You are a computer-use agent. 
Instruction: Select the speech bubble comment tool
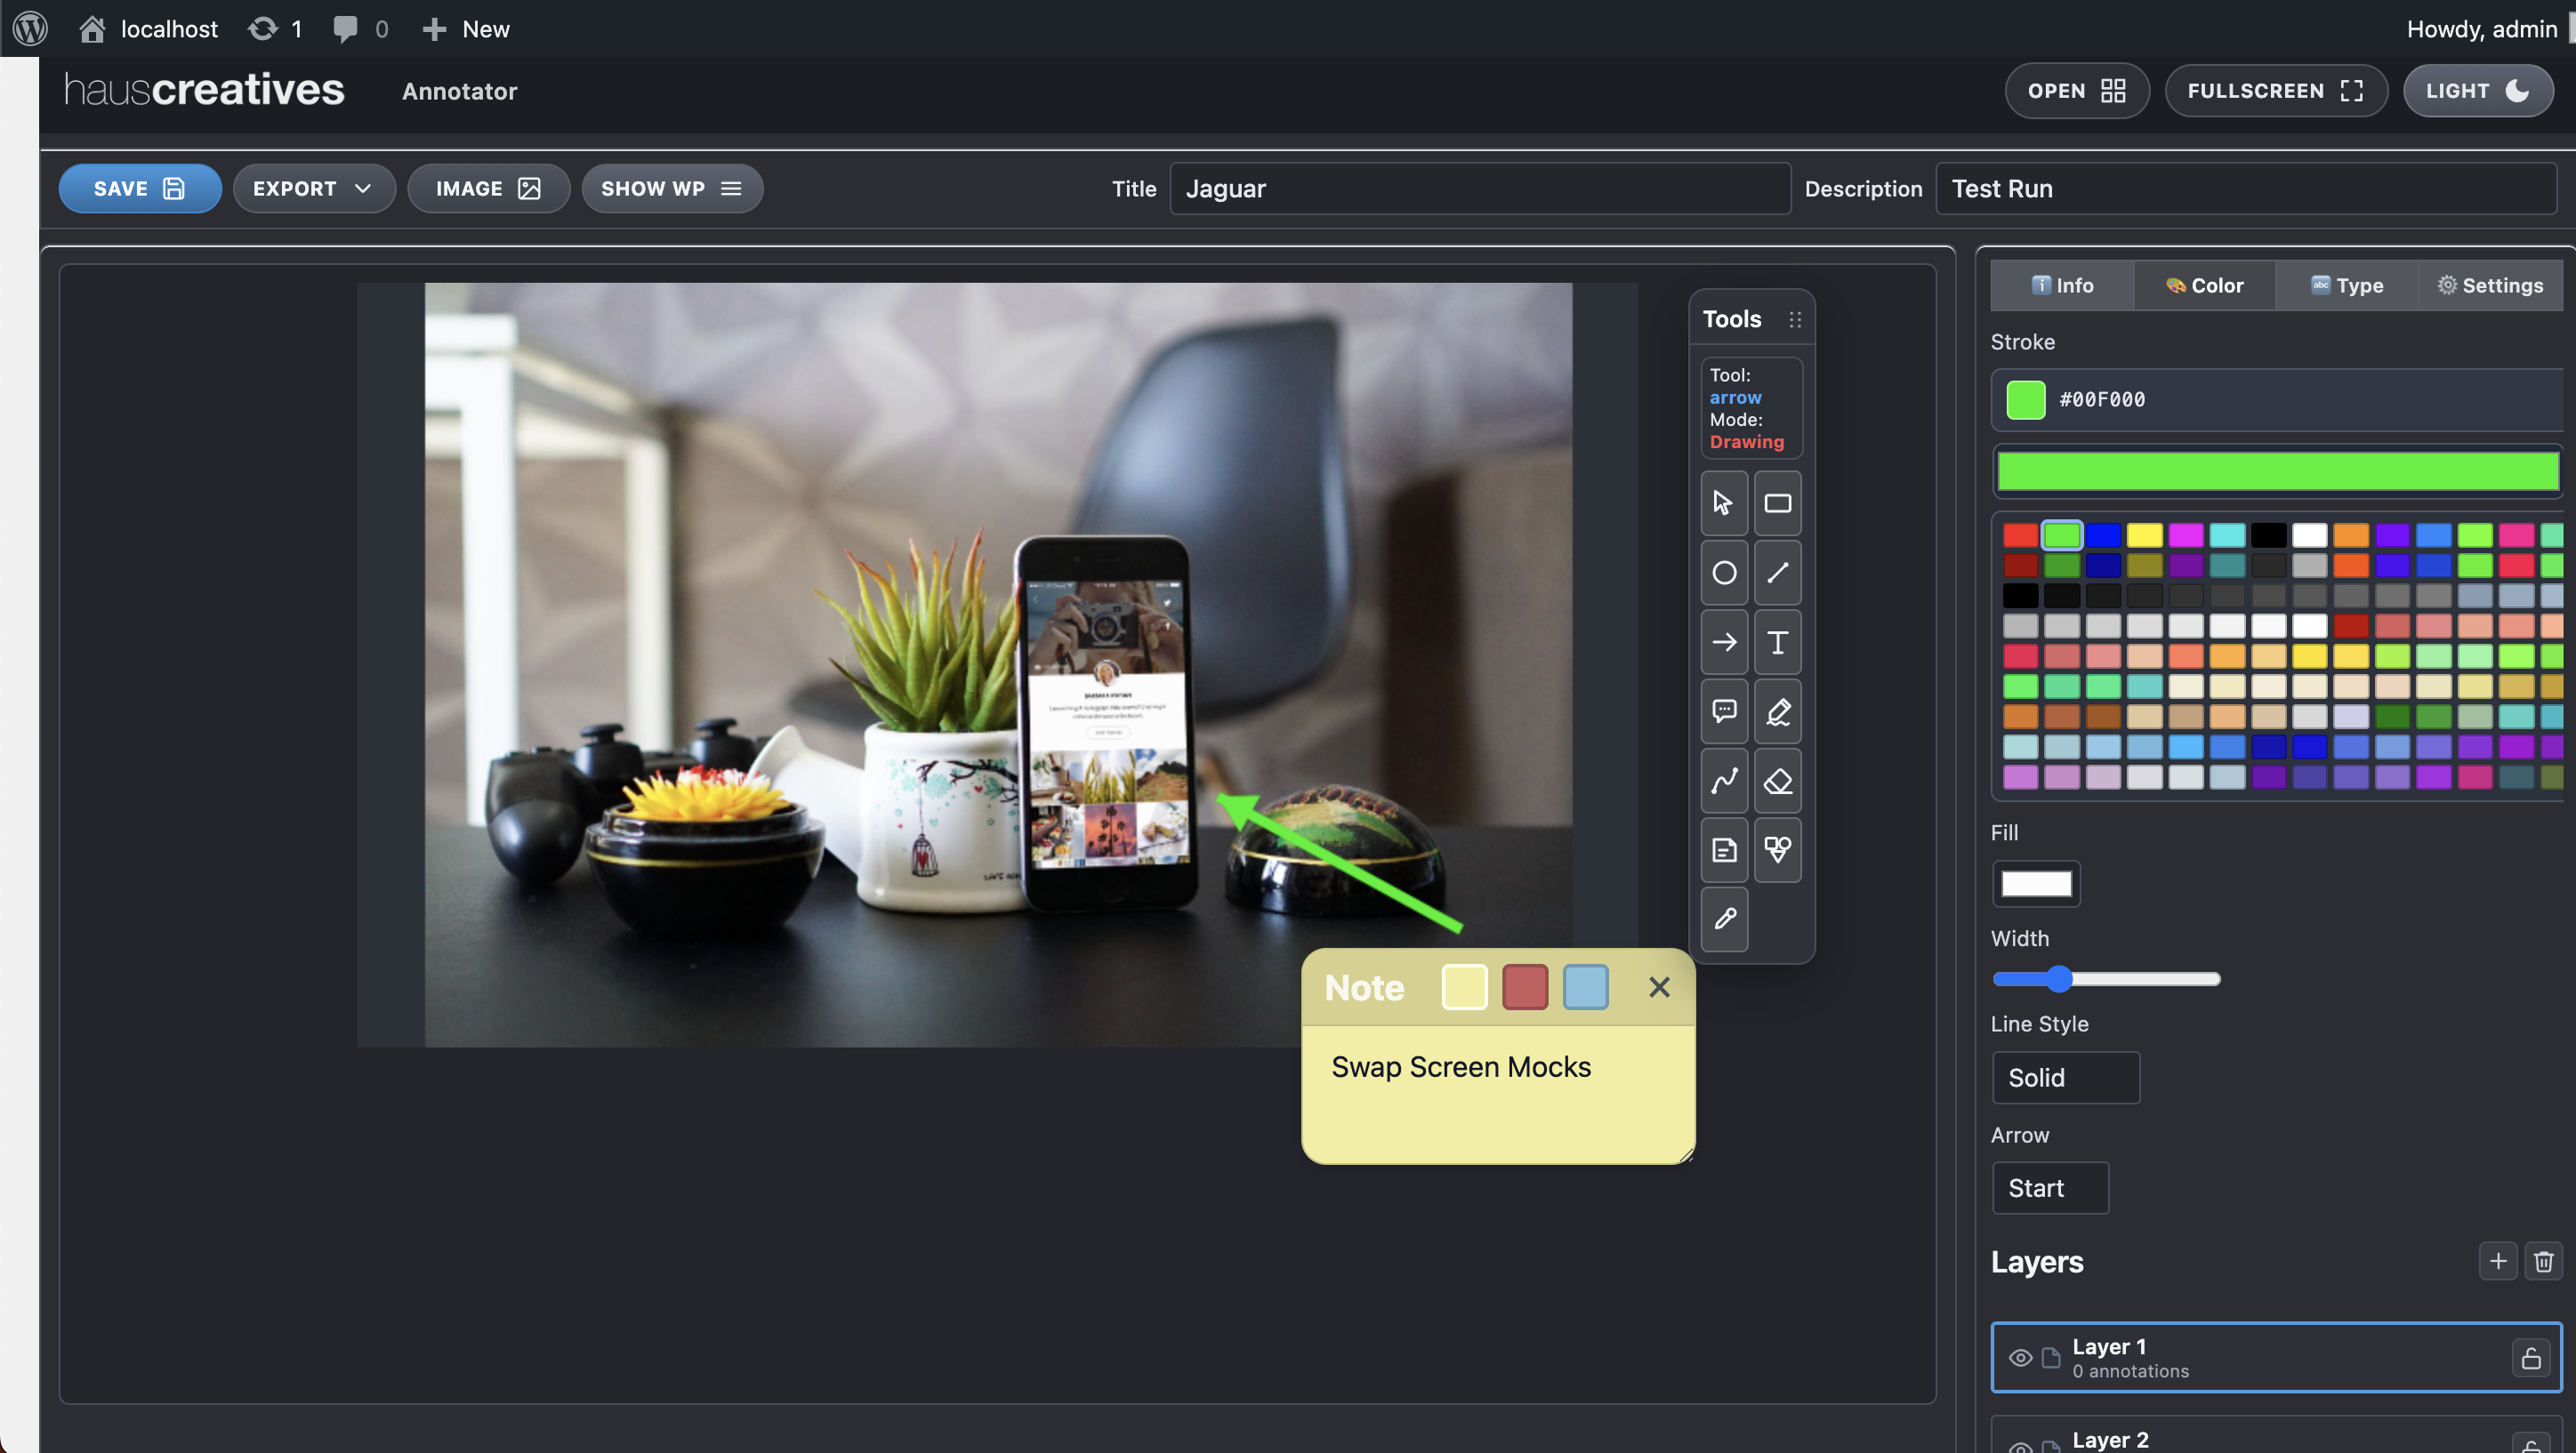tap(1723, 711)
